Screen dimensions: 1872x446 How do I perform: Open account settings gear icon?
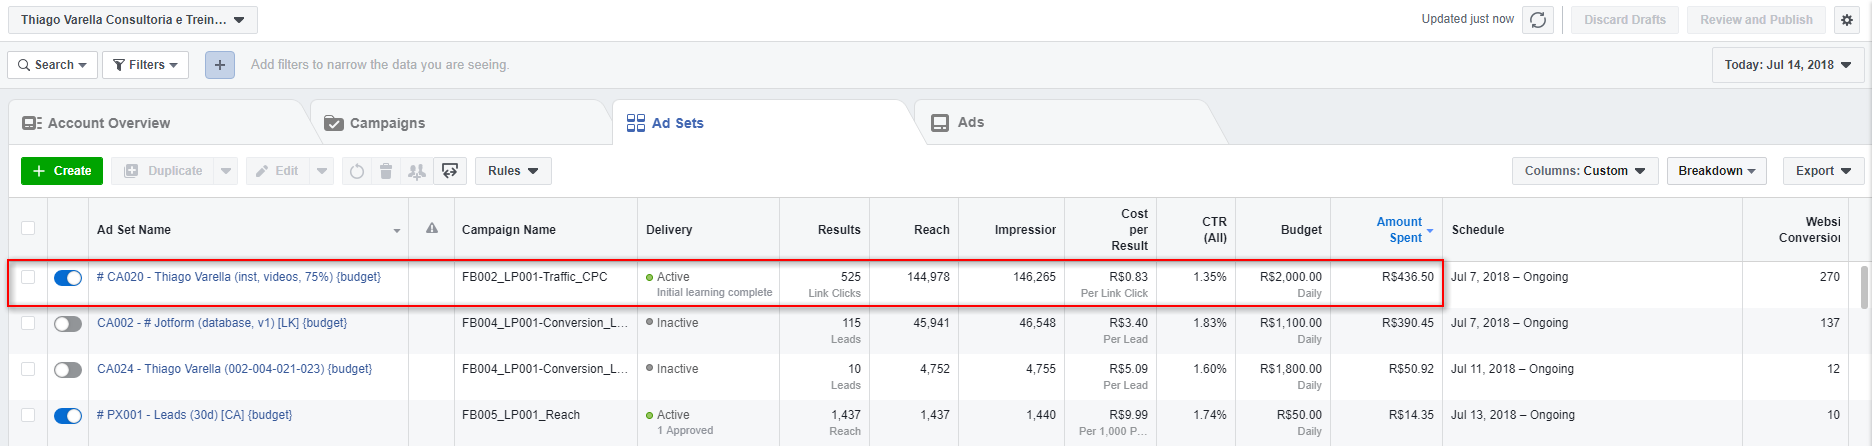point(1847,20)
